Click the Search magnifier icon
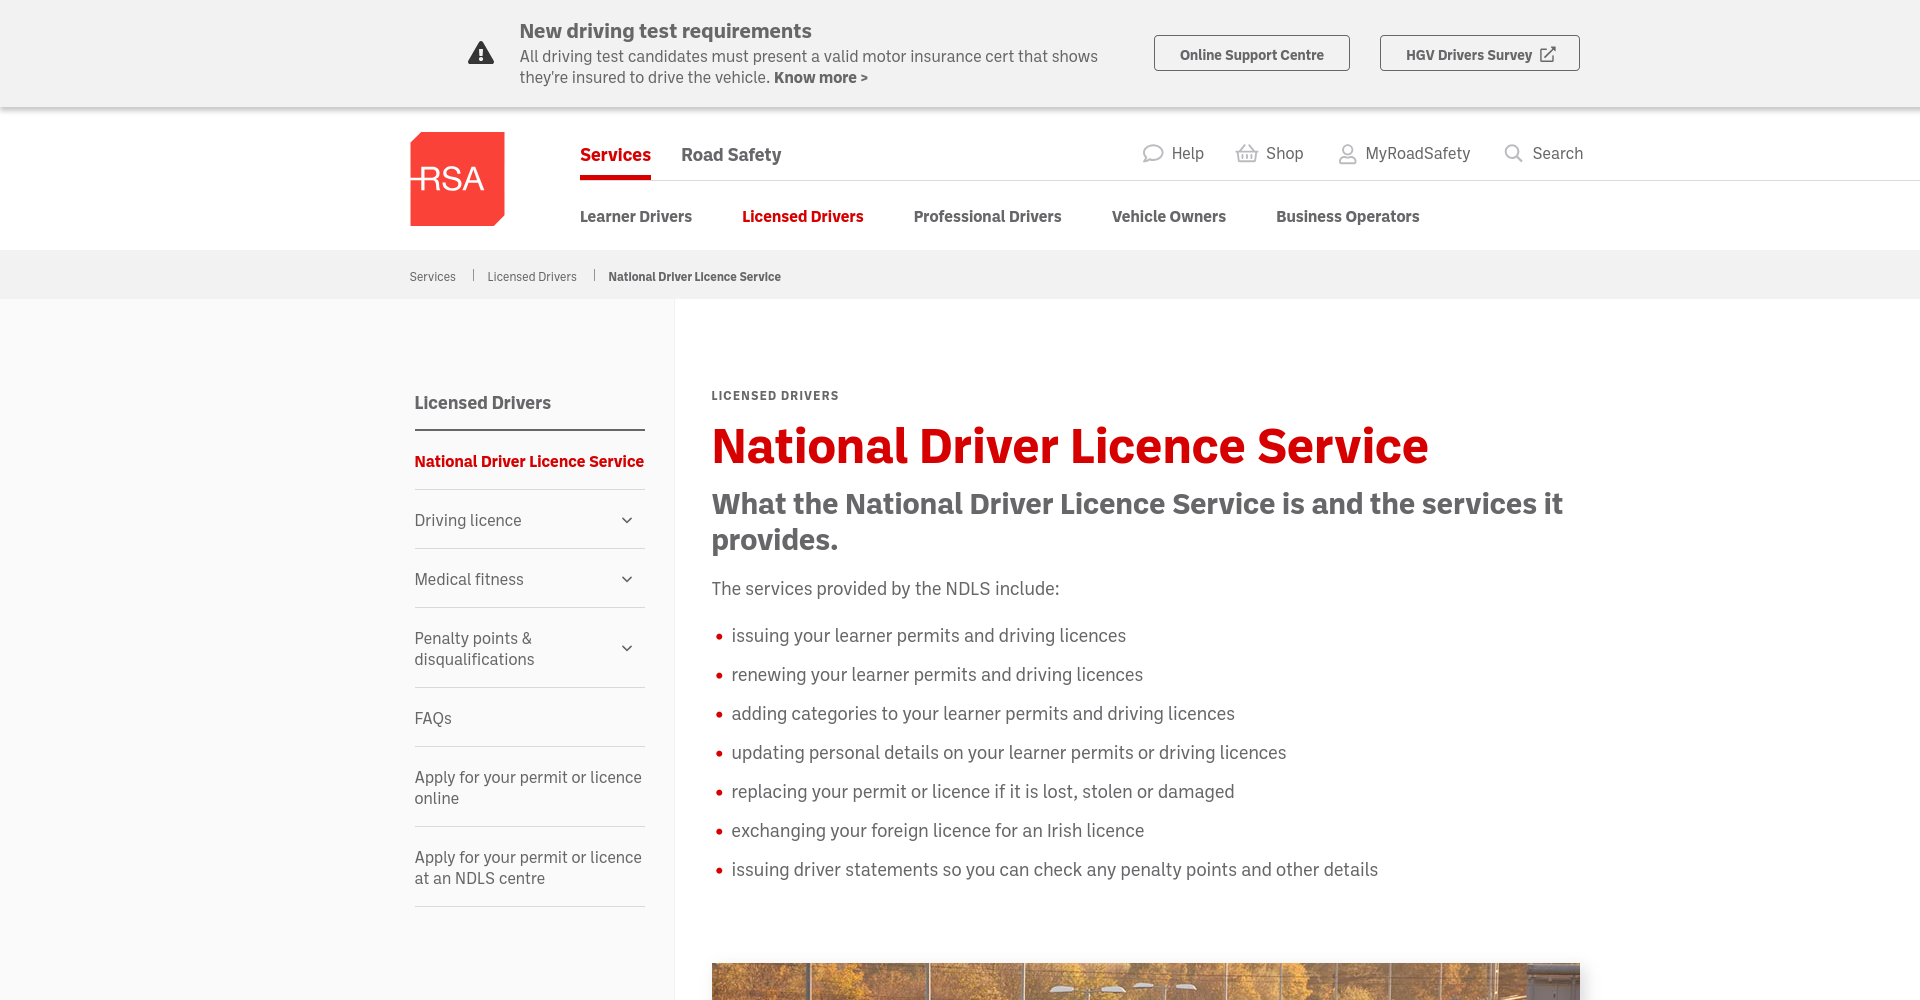The height and width of the screenshot is (1000, 1920). point(1514,153)
